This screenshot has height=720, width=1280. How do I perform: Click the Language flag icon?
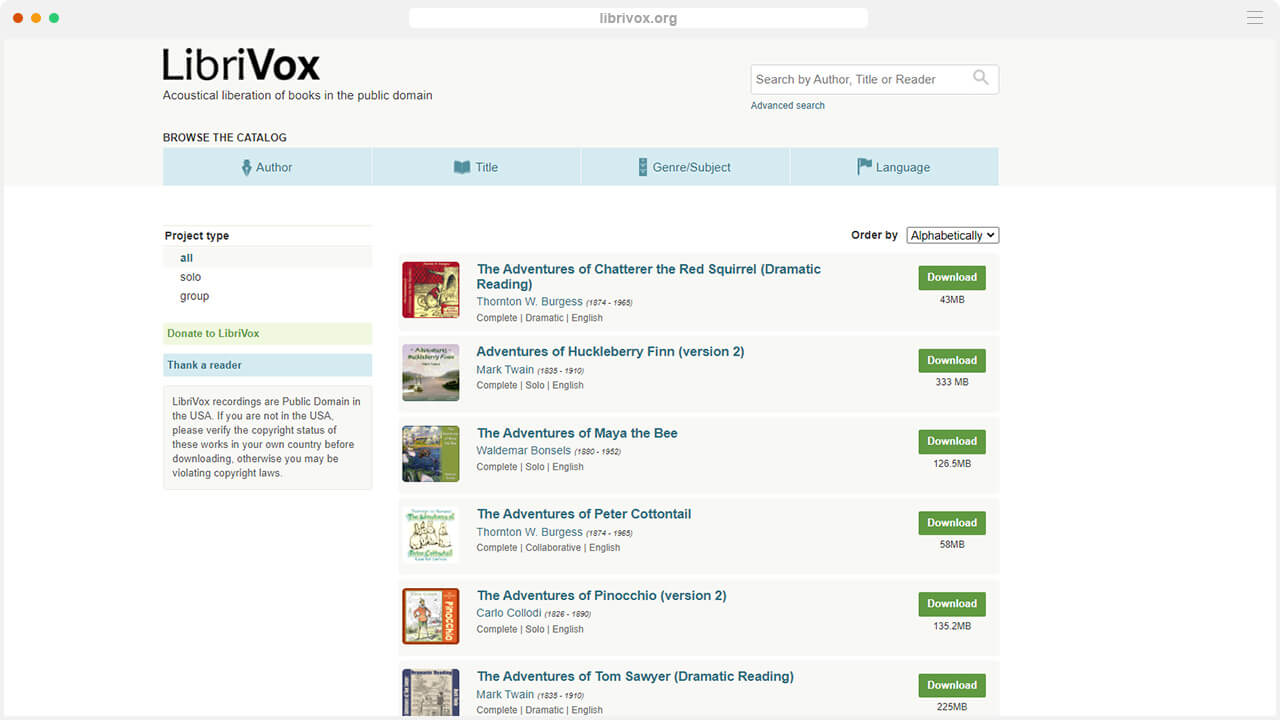click(x=864, y=167)
